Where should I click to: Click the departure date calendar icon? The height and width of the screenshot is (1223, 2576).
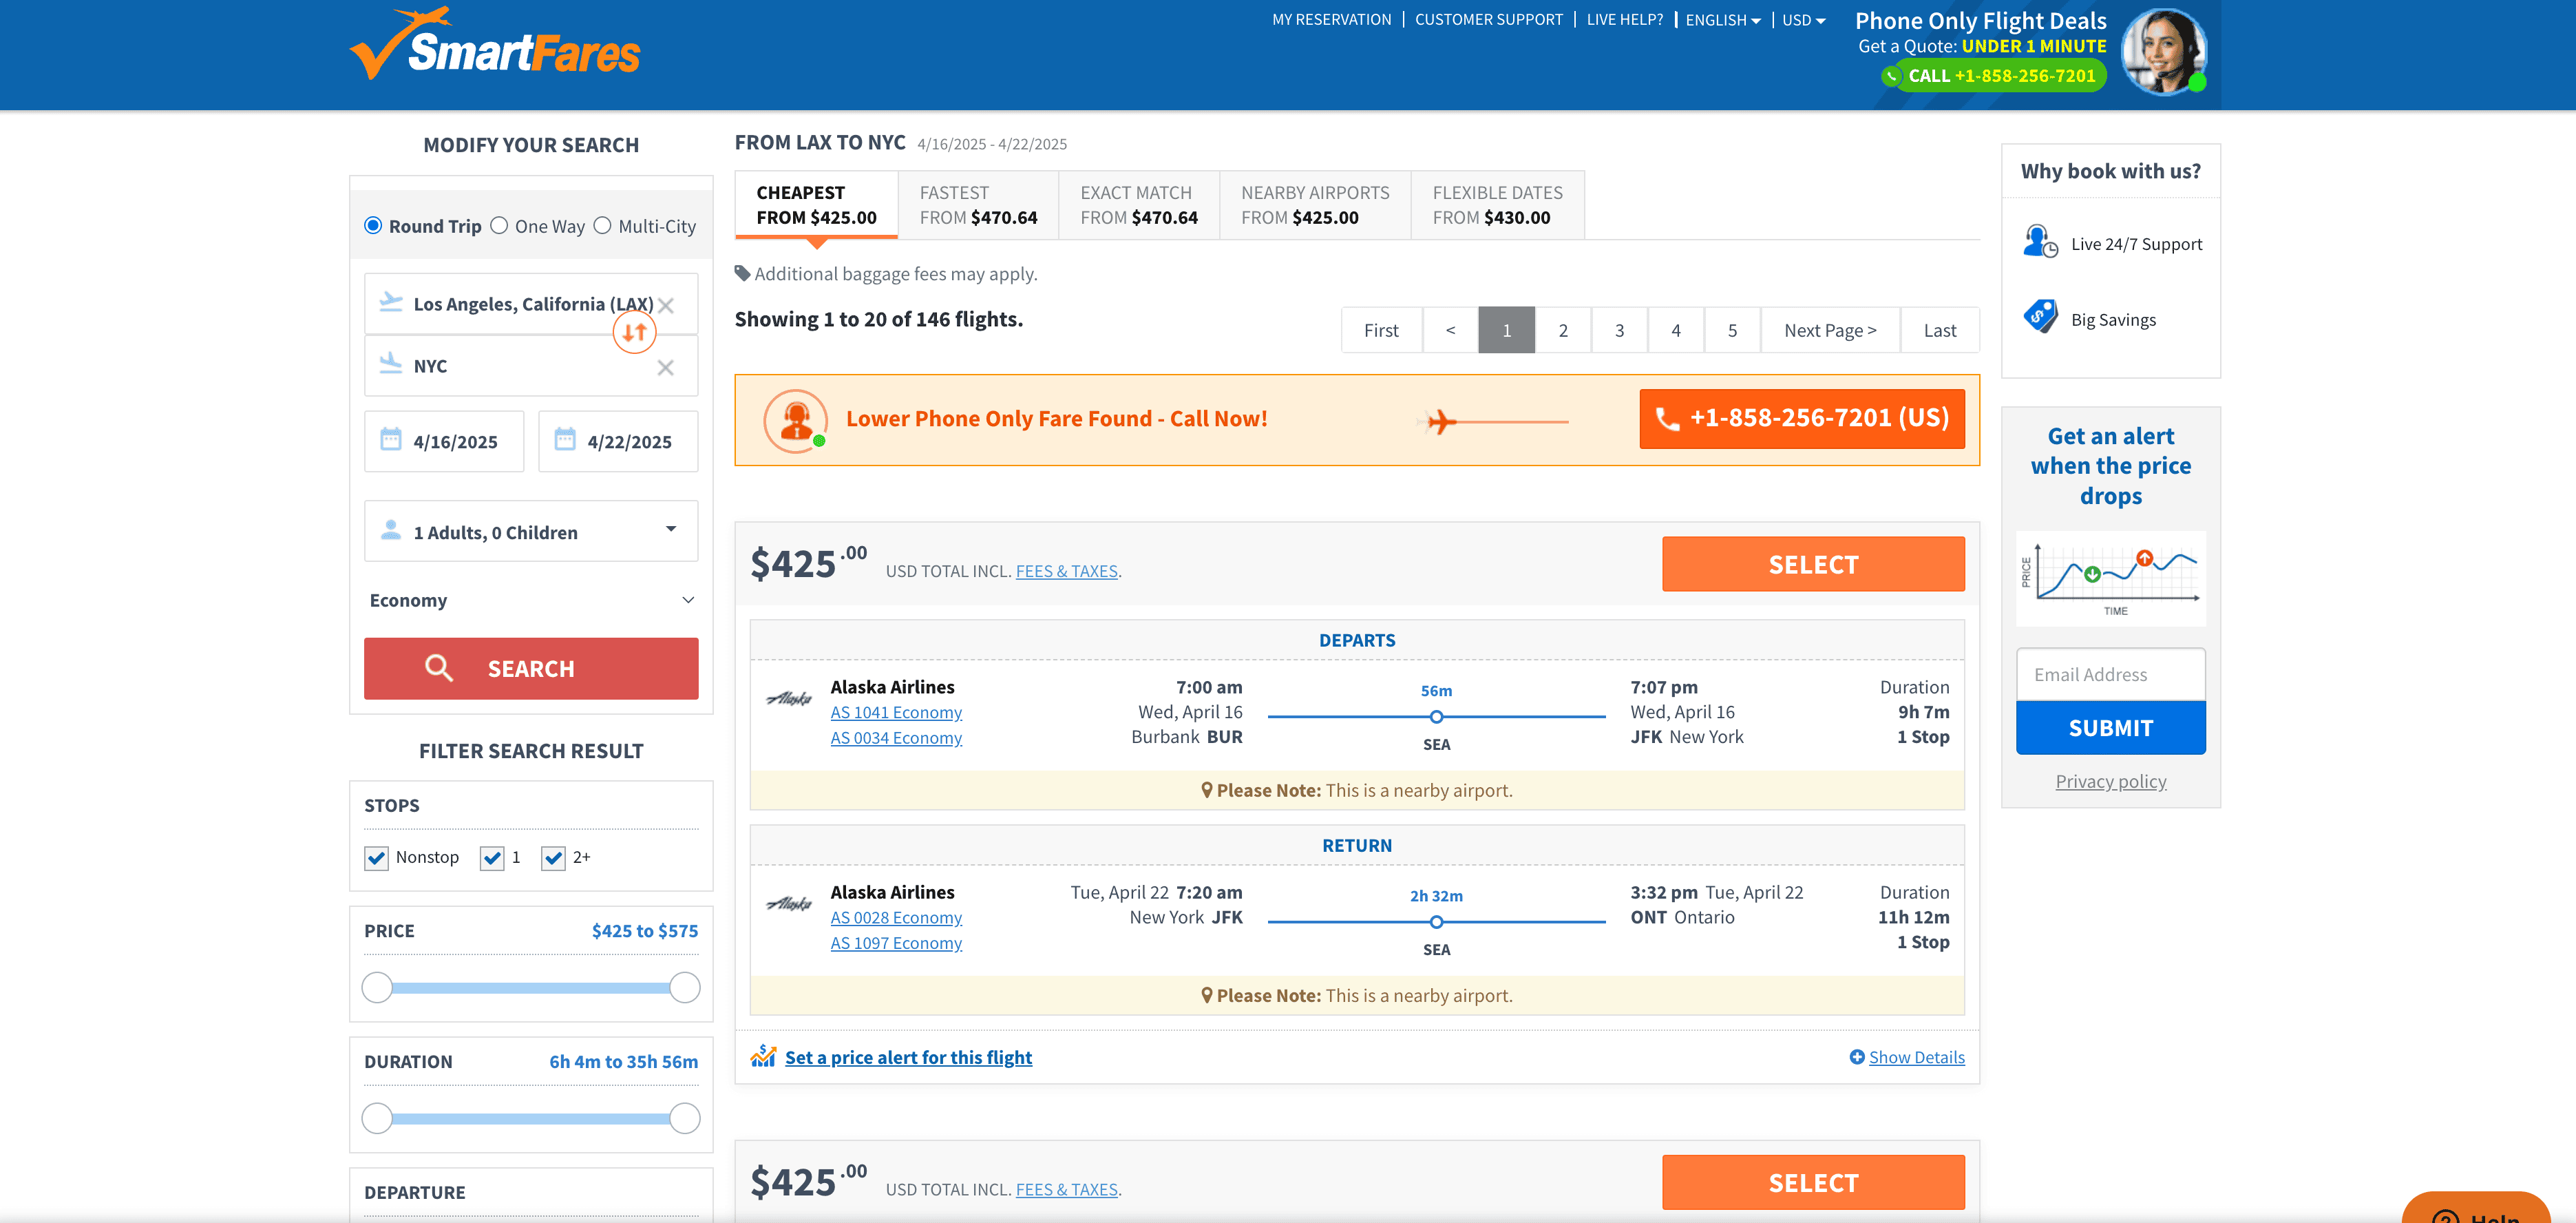point(391,440)
